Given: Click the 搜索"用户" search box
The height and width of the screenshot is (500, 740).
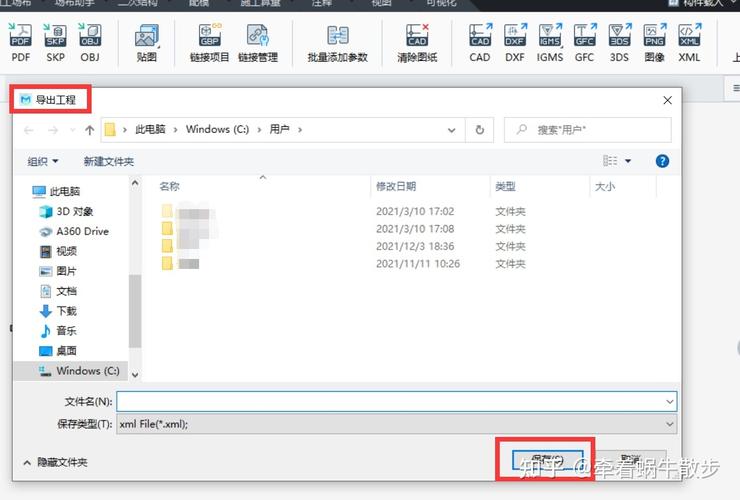Looking at the screenshot, I should (x=588, y=129).
